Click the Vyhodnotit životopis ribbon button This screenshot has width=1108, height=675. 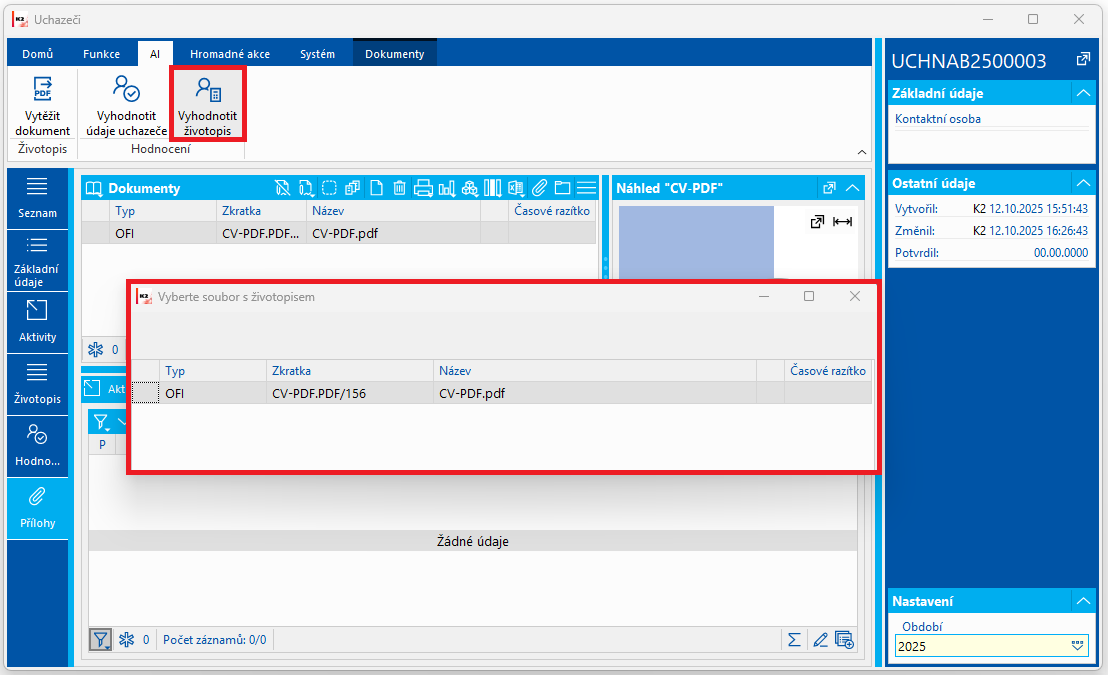pyautogui.click(x=208, y=107)
